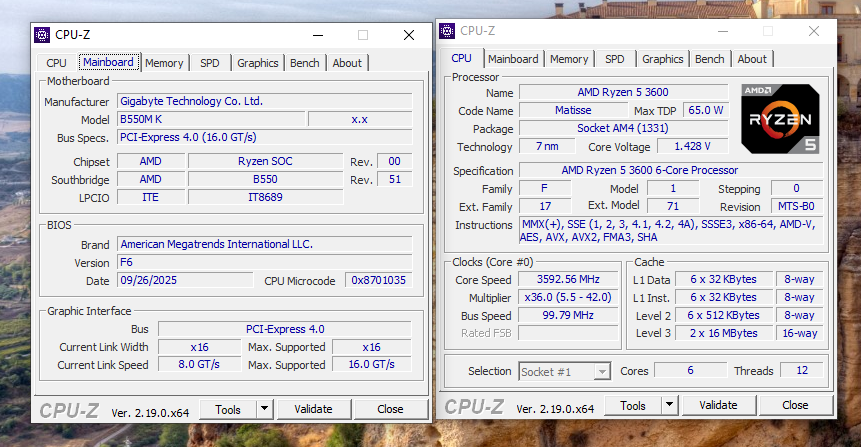The width and height of the screenshot is (861, 447).
Task: Click package value Socket AM4 (1331)
Action: point(623,128)
